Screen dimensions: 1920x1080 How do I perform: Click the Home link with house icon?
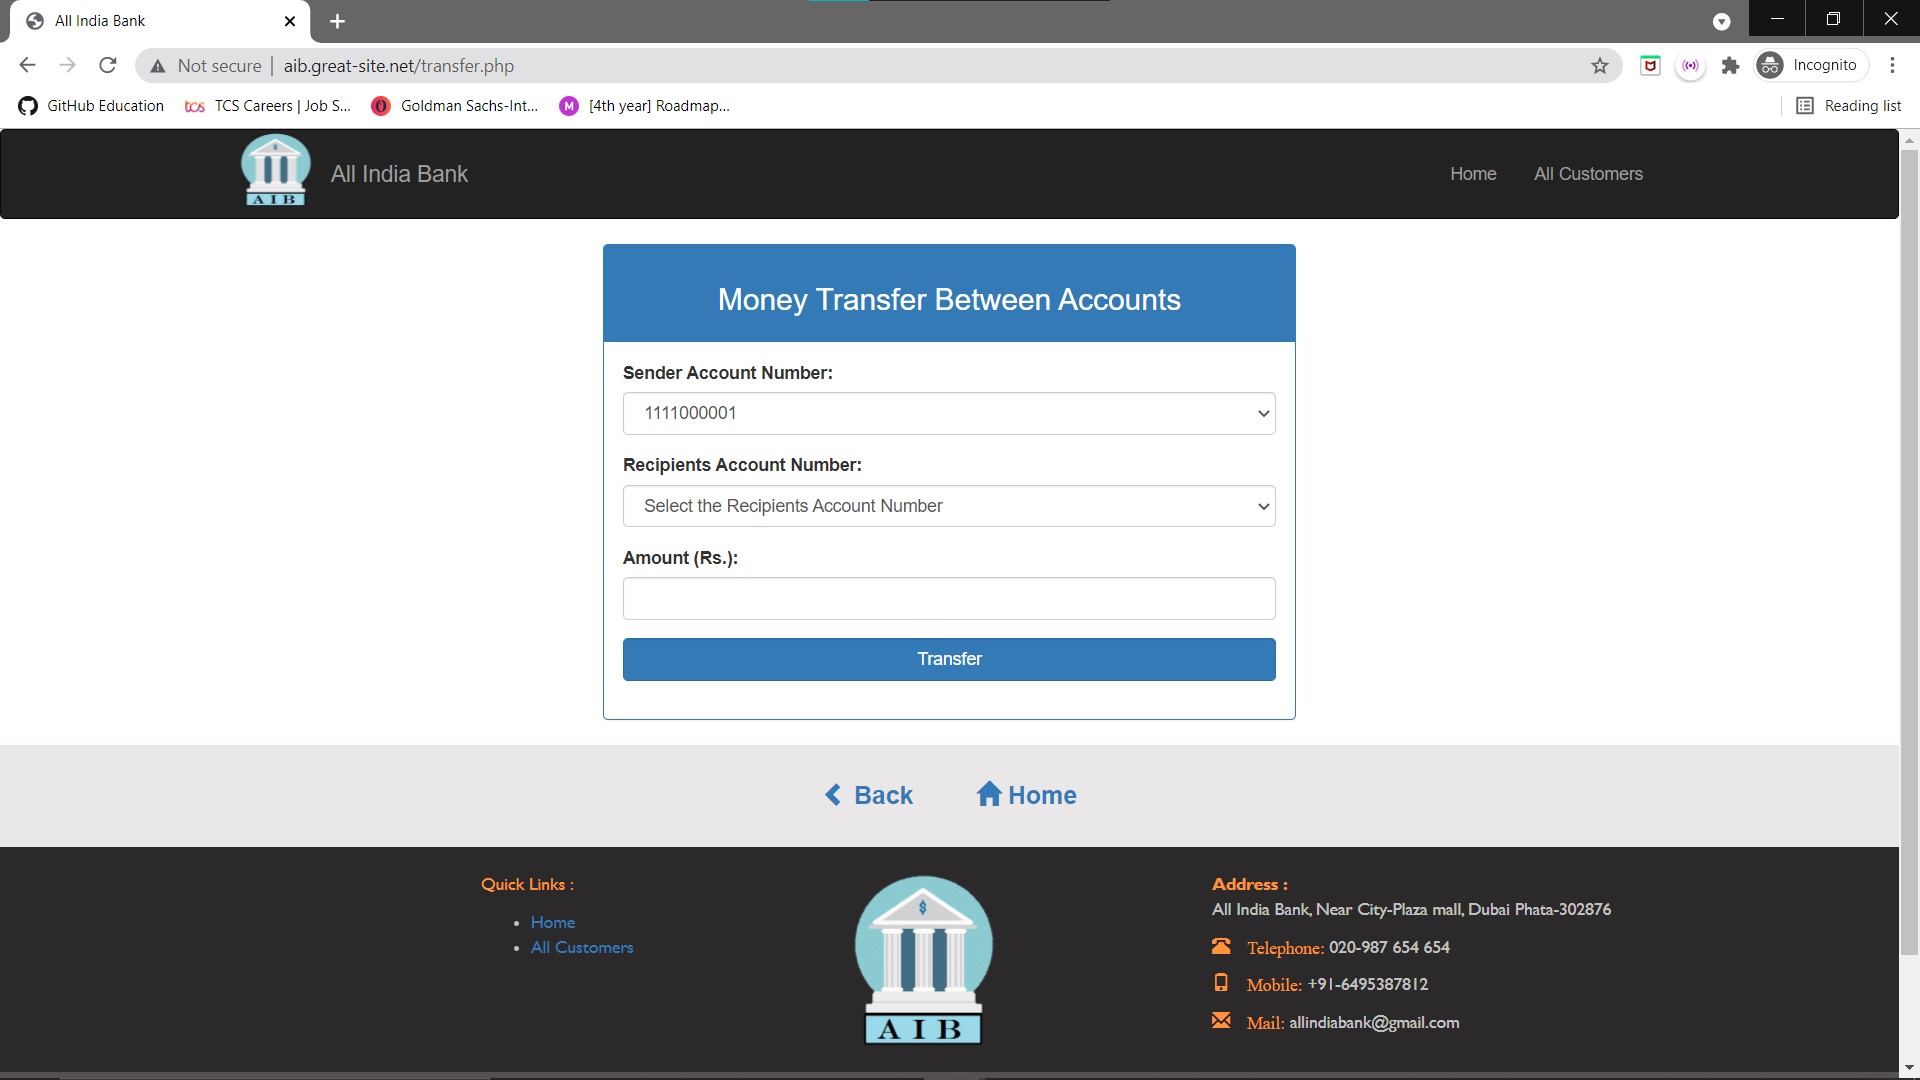[x=1026, y=795]
